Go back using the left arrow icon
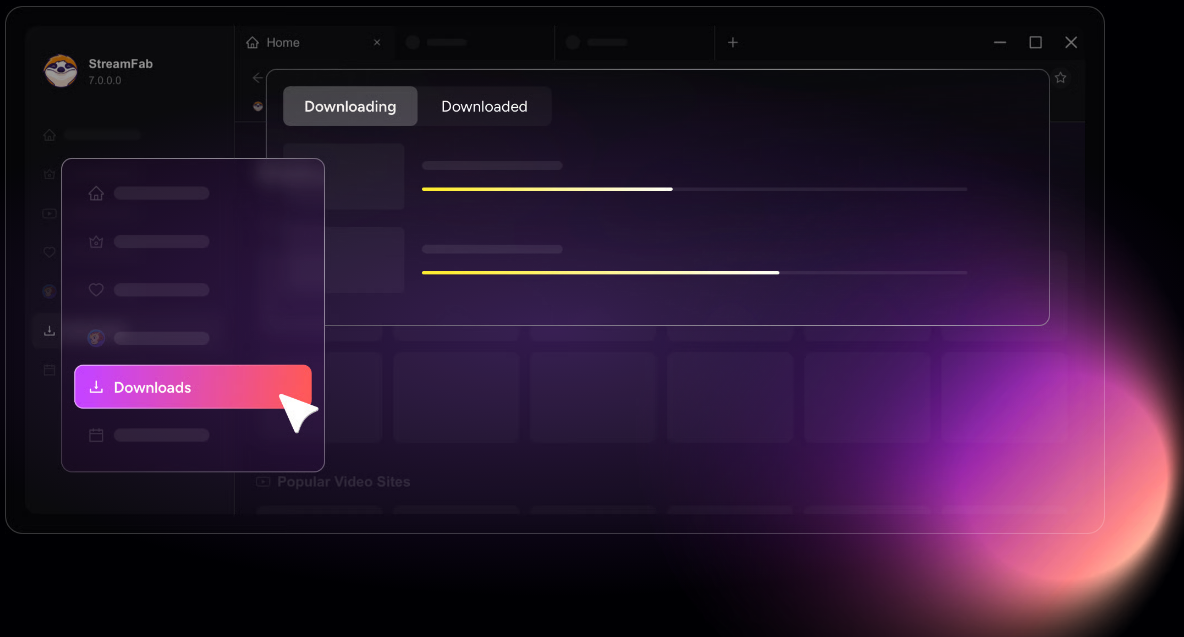The image size is (1184, 637). (258, 78)
